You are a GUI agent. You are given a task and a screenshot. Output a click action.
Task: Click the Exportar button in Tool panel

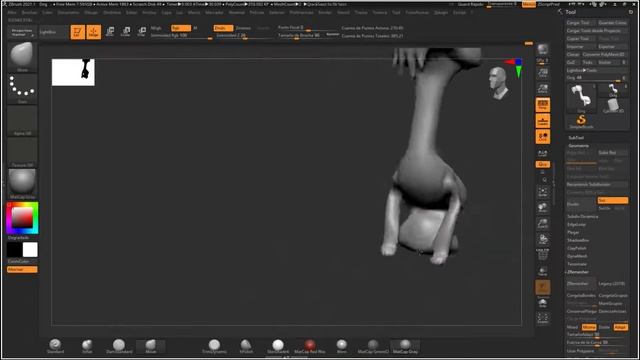(613, 47)
